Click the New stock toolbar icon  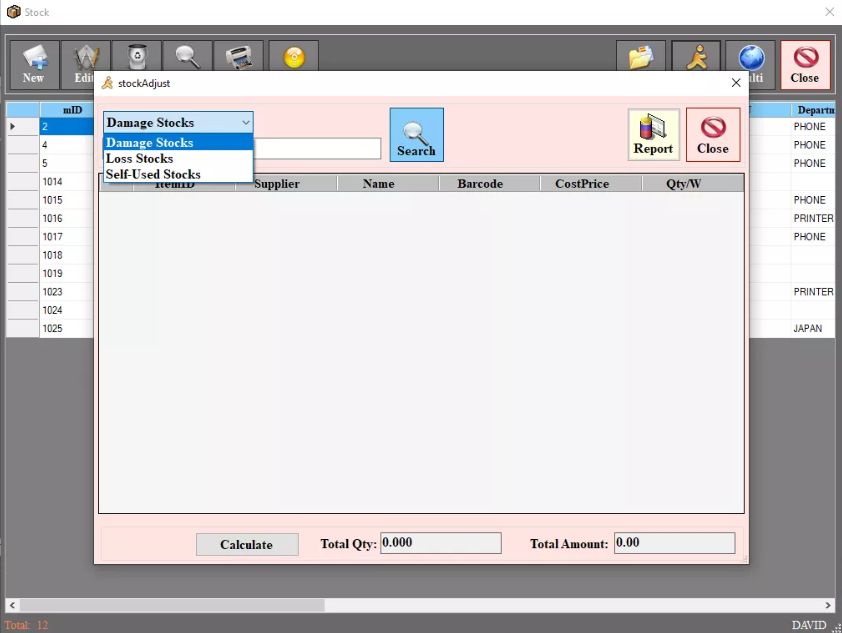tap(34, 64)
